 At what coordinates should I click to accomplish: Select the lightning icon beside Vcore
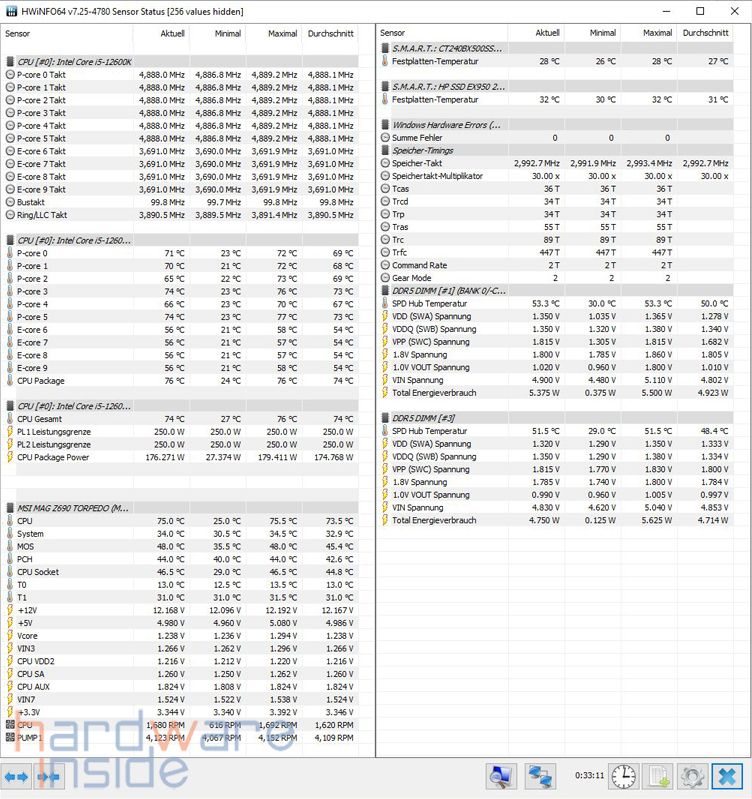(10, 635)
